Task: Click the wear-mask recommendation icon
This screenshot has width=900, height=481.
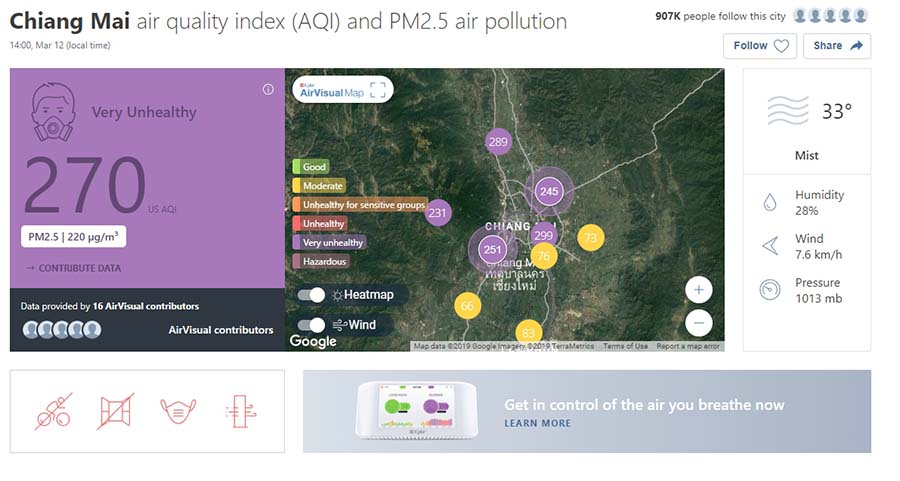Action: pos(178,412)
